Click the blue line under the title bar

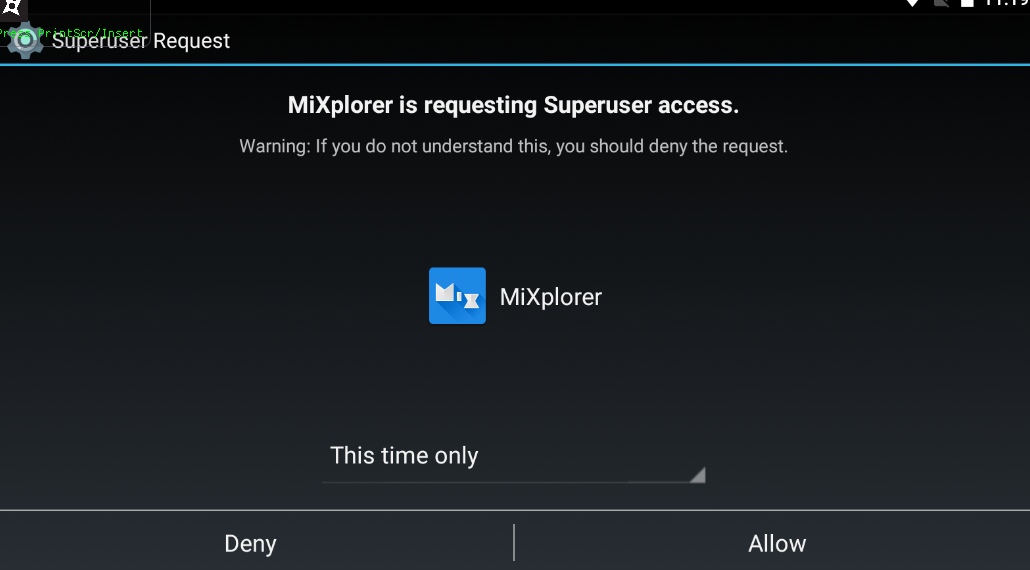[x=515, y=64]
